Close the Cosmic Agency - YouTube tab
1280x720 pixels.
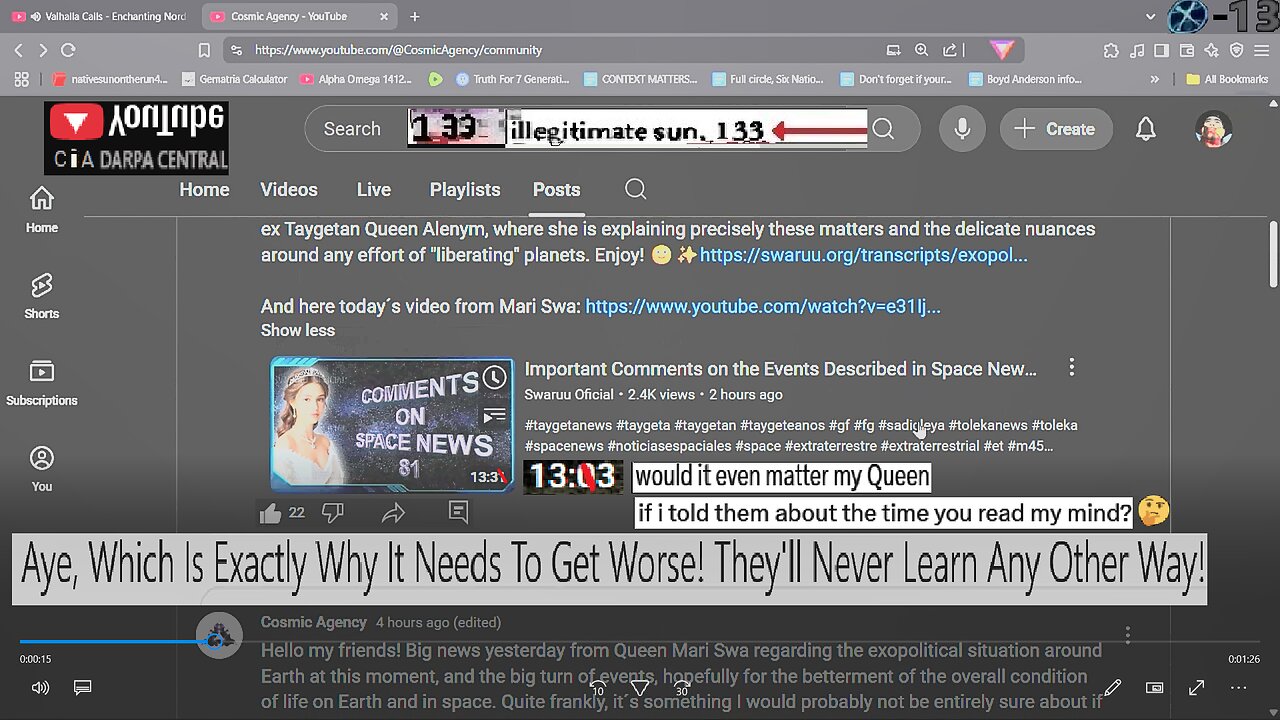pos(384,16)
